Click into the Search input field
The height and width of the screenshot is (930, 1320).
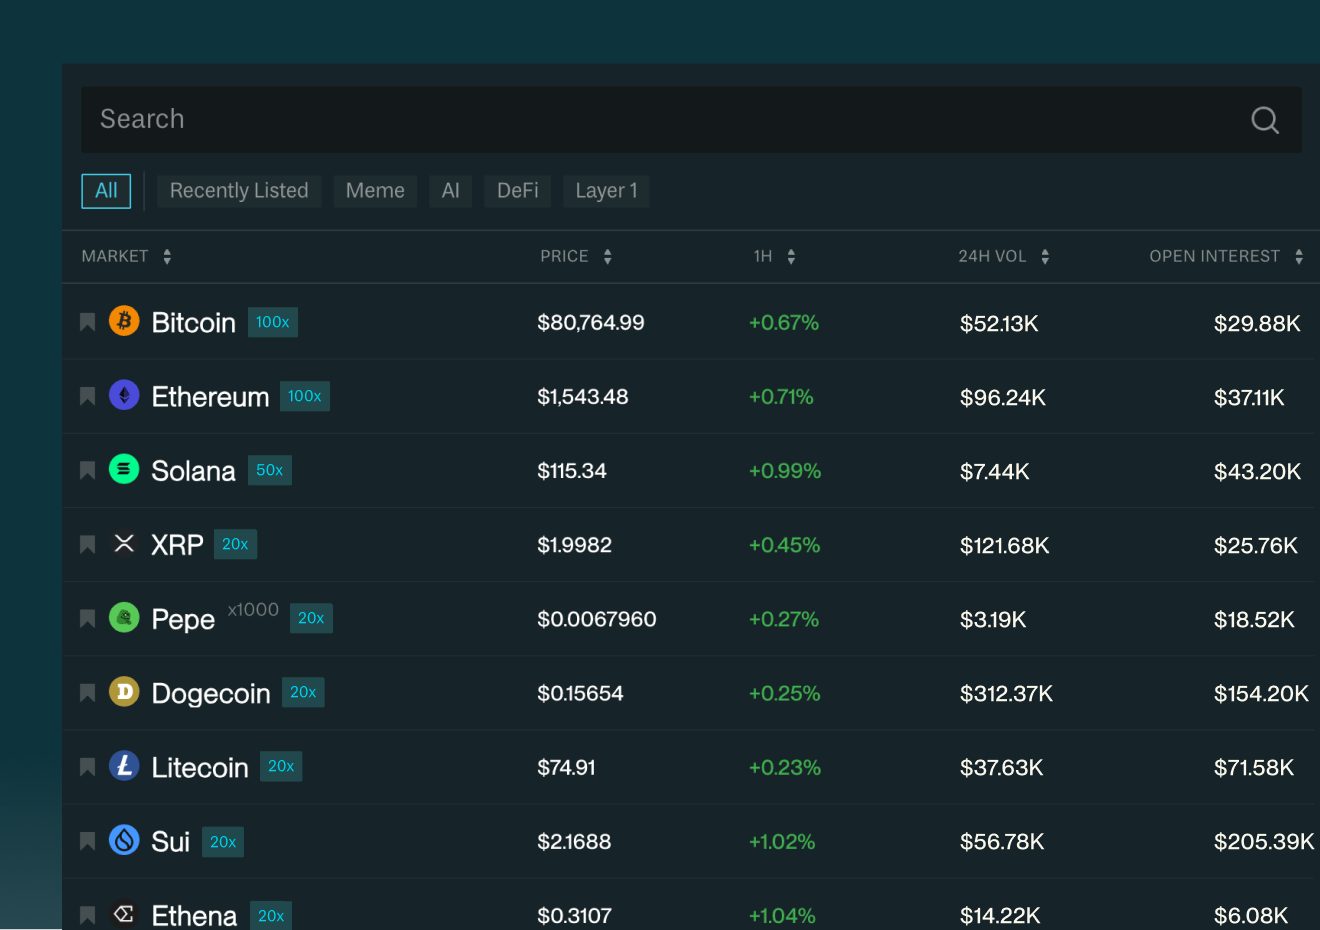[x=691, y=120]
